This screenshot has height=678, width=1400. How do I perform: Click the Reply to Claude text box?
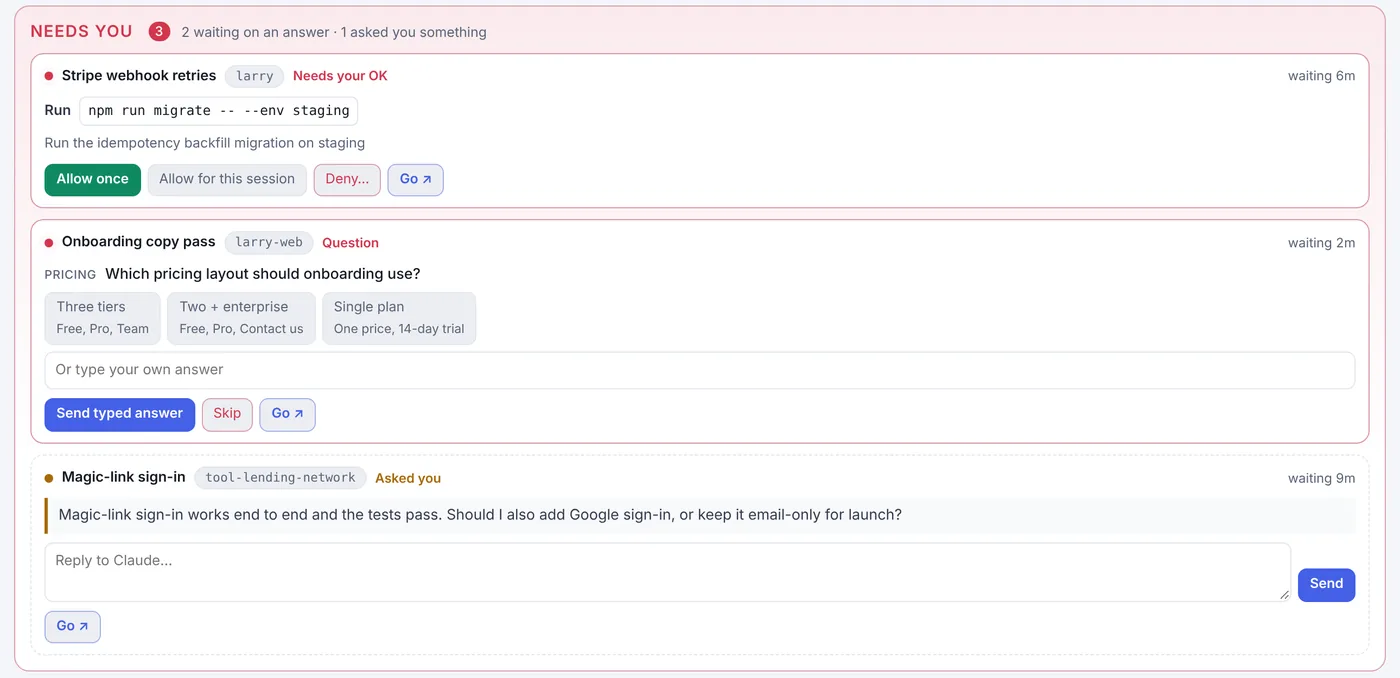(668, 572)
